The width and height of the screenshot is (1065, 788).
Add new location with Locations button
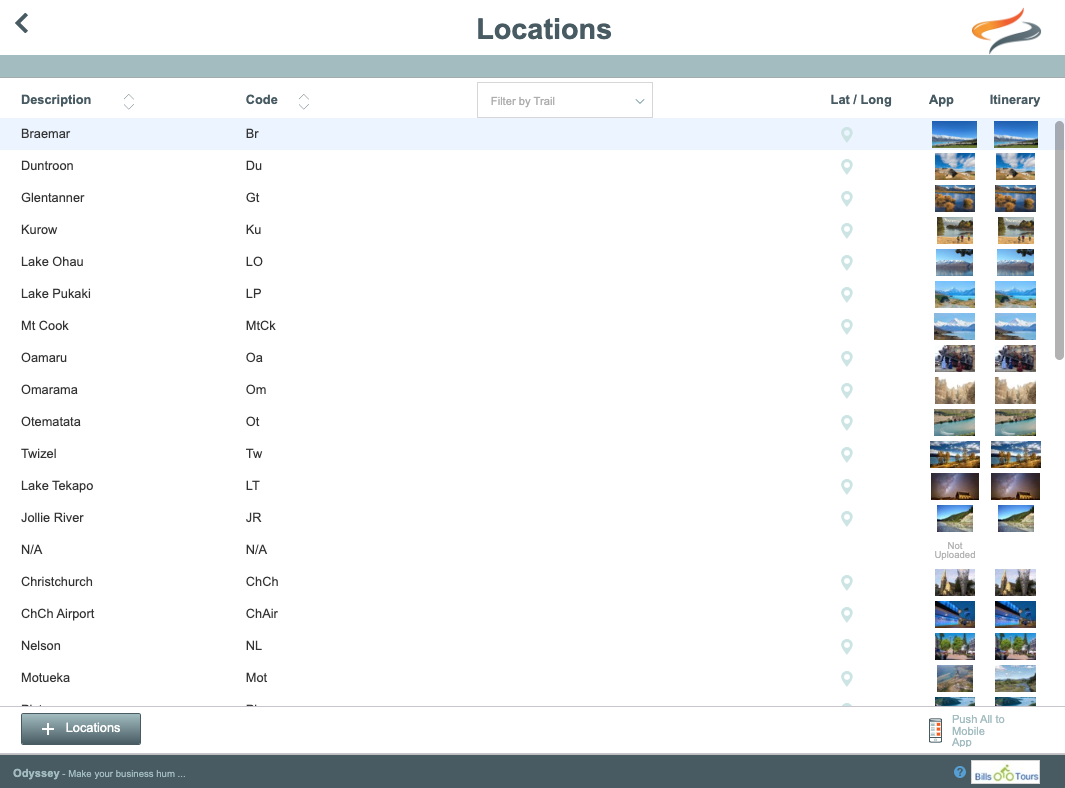click(81, 728)
